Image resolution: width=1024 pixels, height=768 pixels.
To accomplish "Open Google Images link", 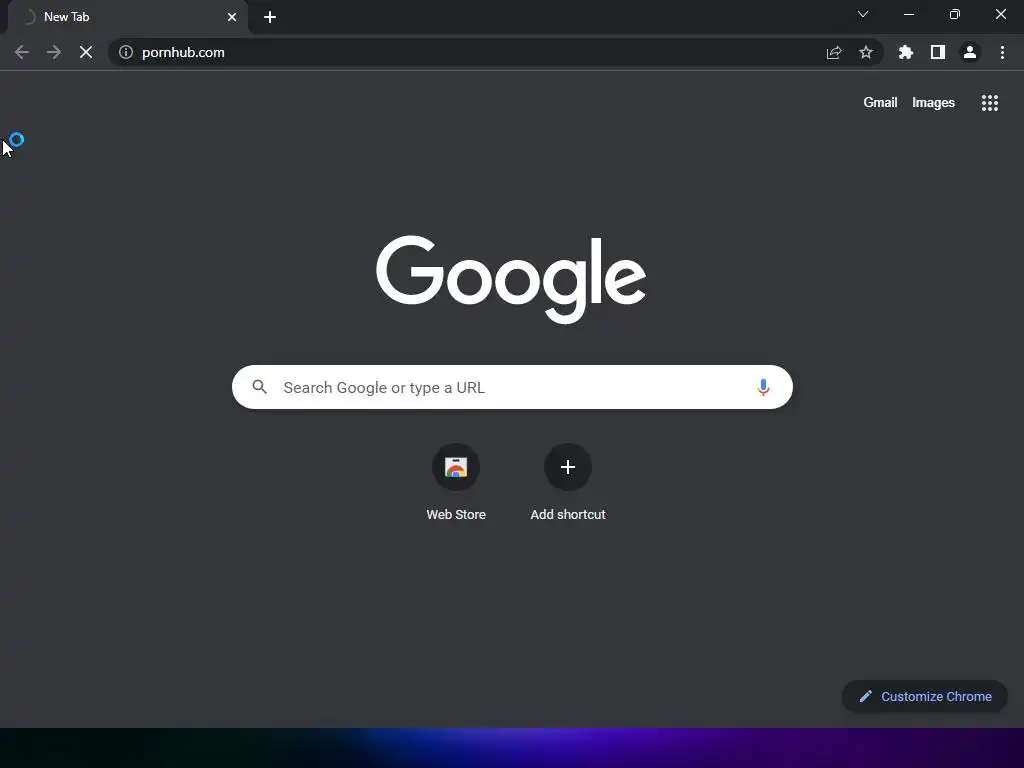I will [933, 103].
